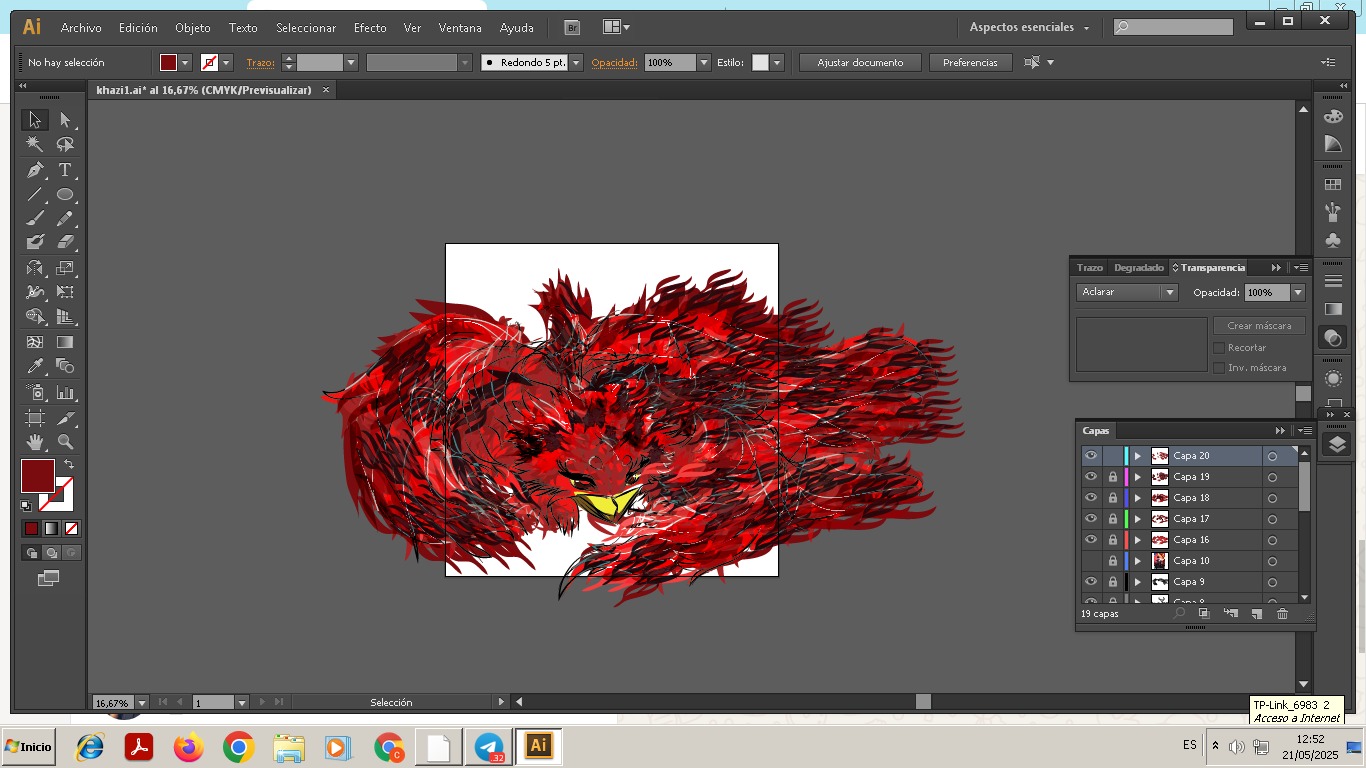1366x768 pixels.
Task: Select the Free Transform tool
Action: tap(65, 292)
